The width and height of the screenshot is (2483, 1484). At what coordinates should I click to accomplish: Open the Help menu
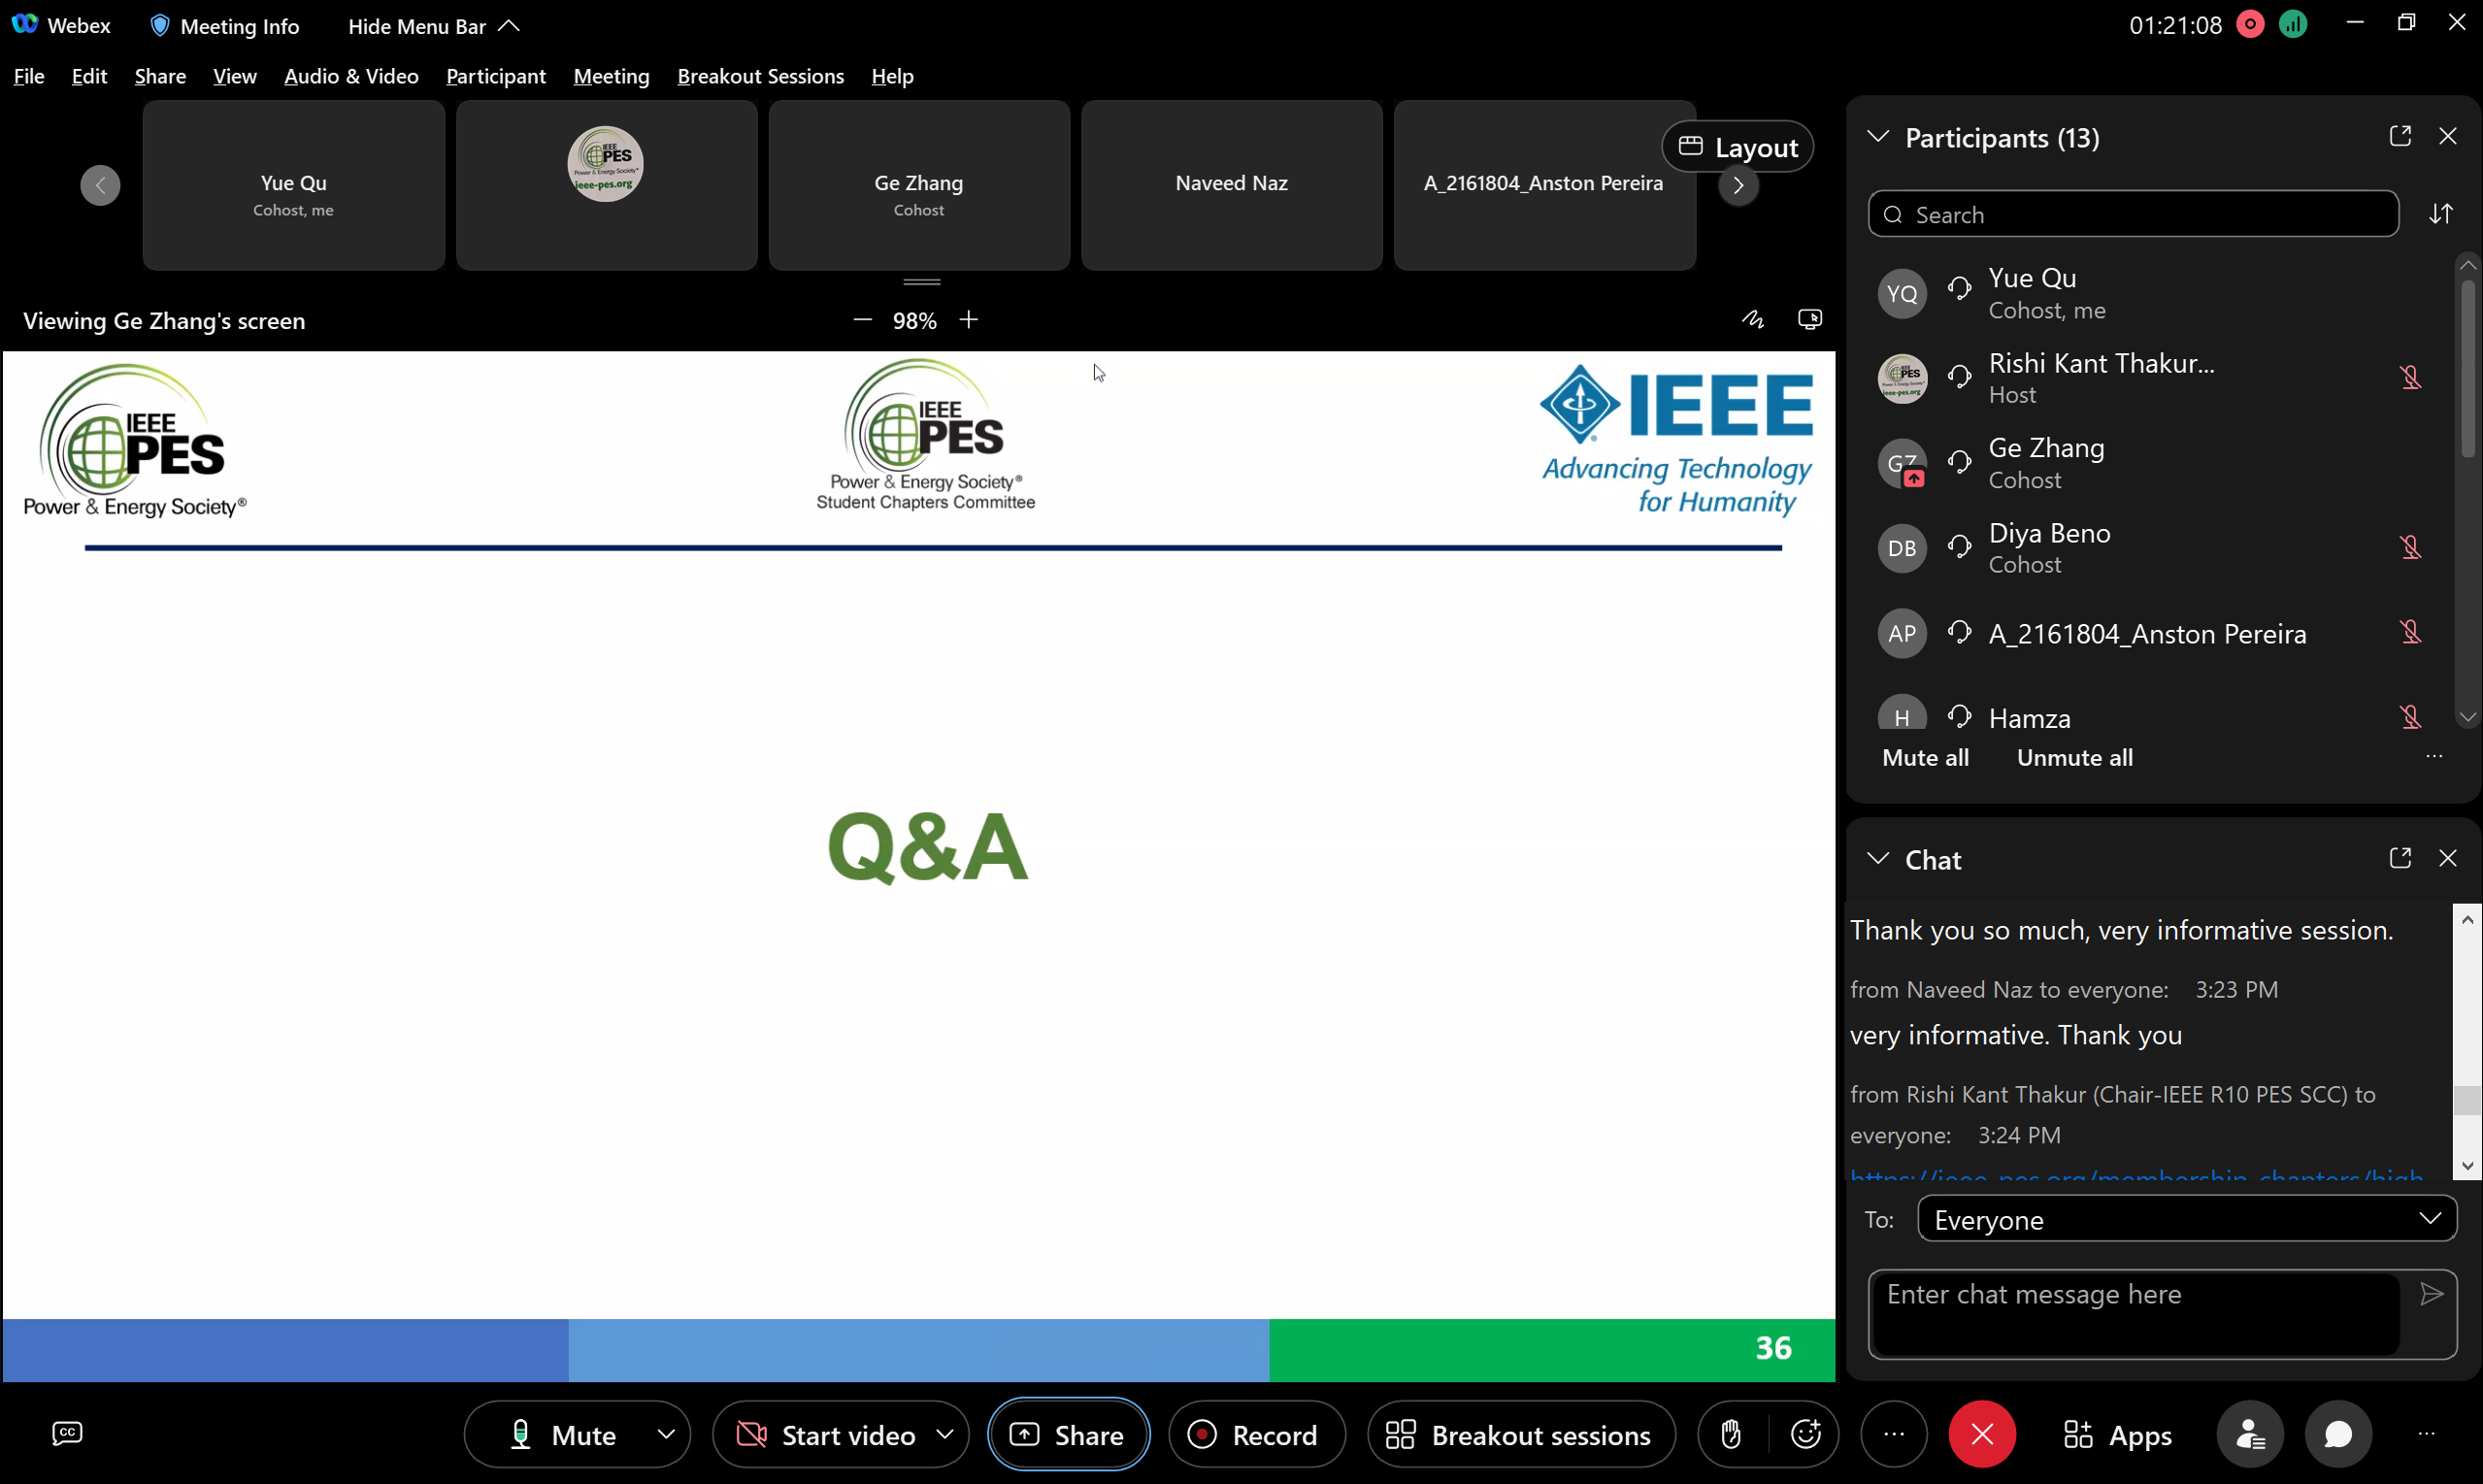click(892, 76)
